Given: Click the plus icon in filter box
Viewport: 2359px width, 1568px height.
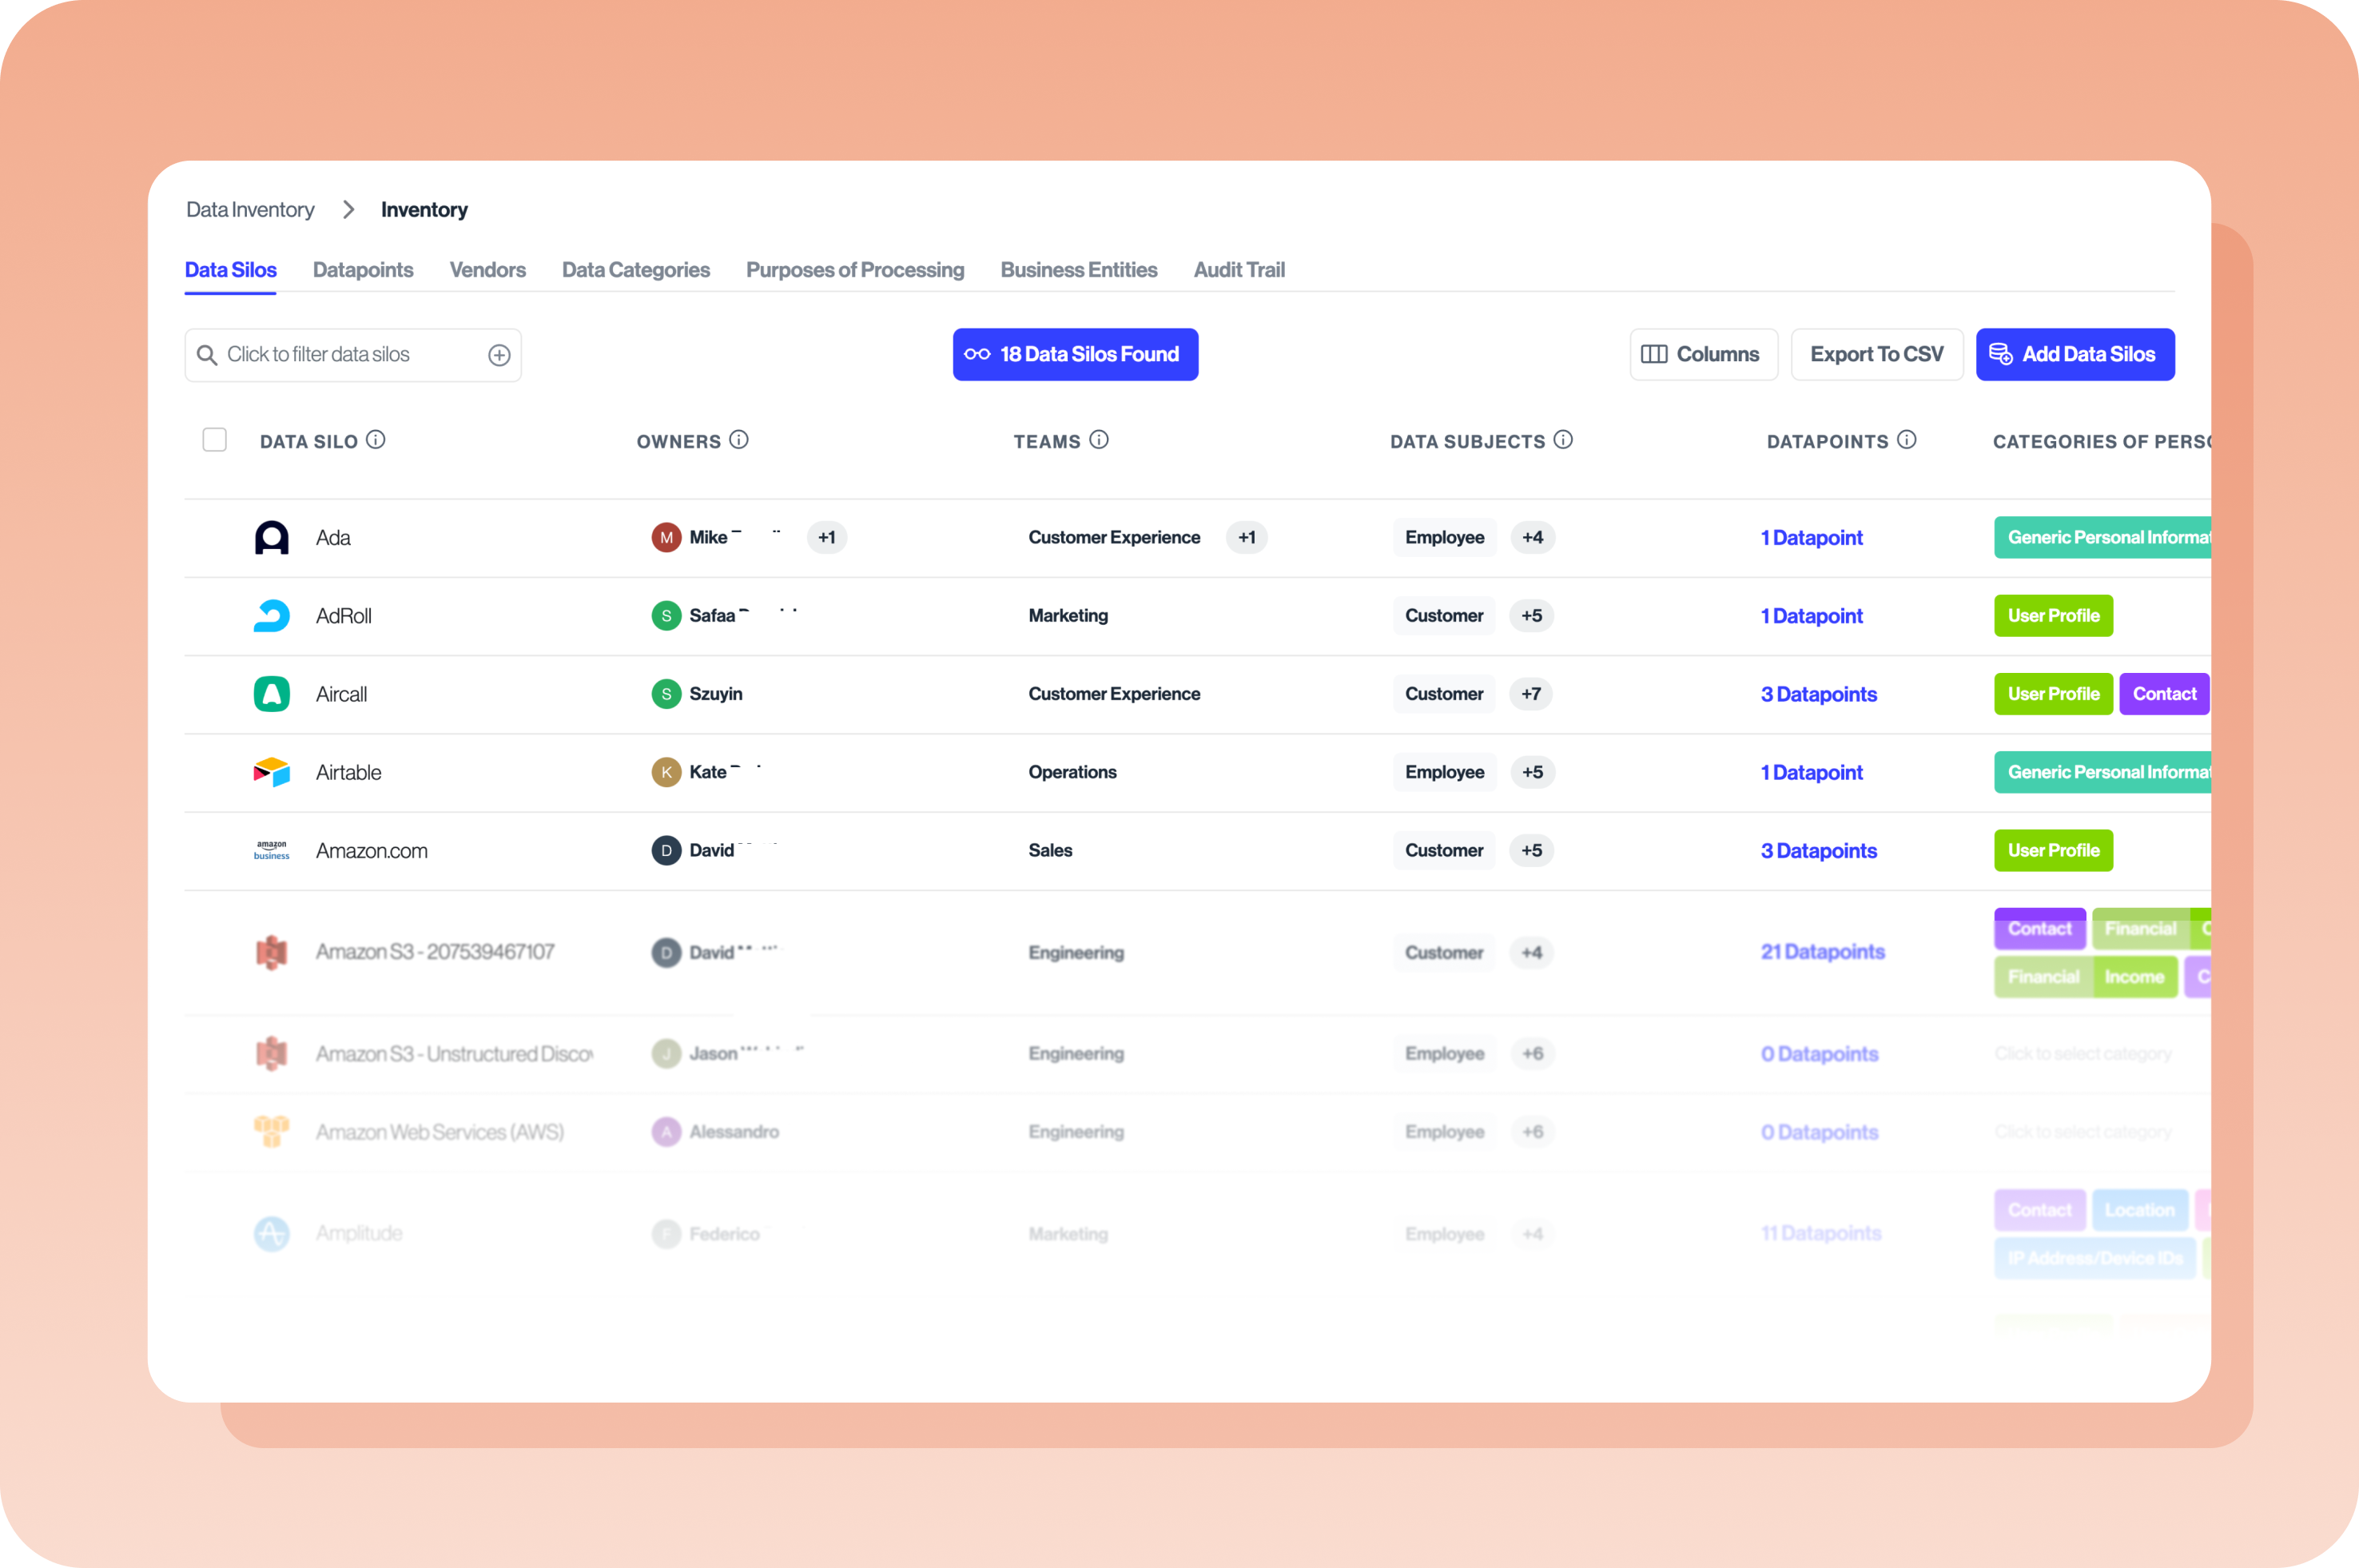Looking at the screenshot, I should (x=499, y=355).
